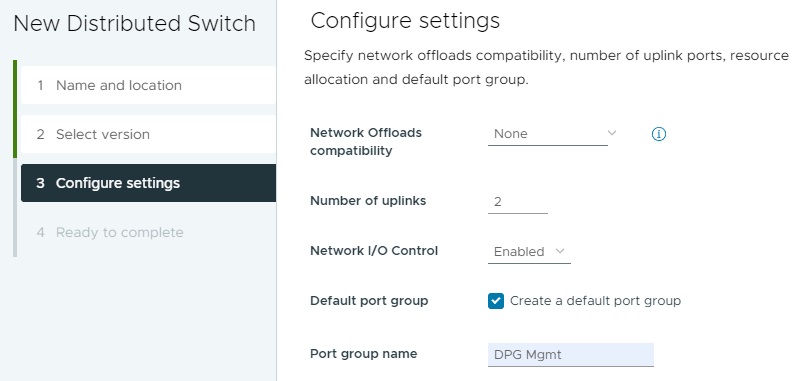The height and width of the screenshot is (381, 798).
Task: Open the Network I/O Control dropdown
Action: click(529, 252)
